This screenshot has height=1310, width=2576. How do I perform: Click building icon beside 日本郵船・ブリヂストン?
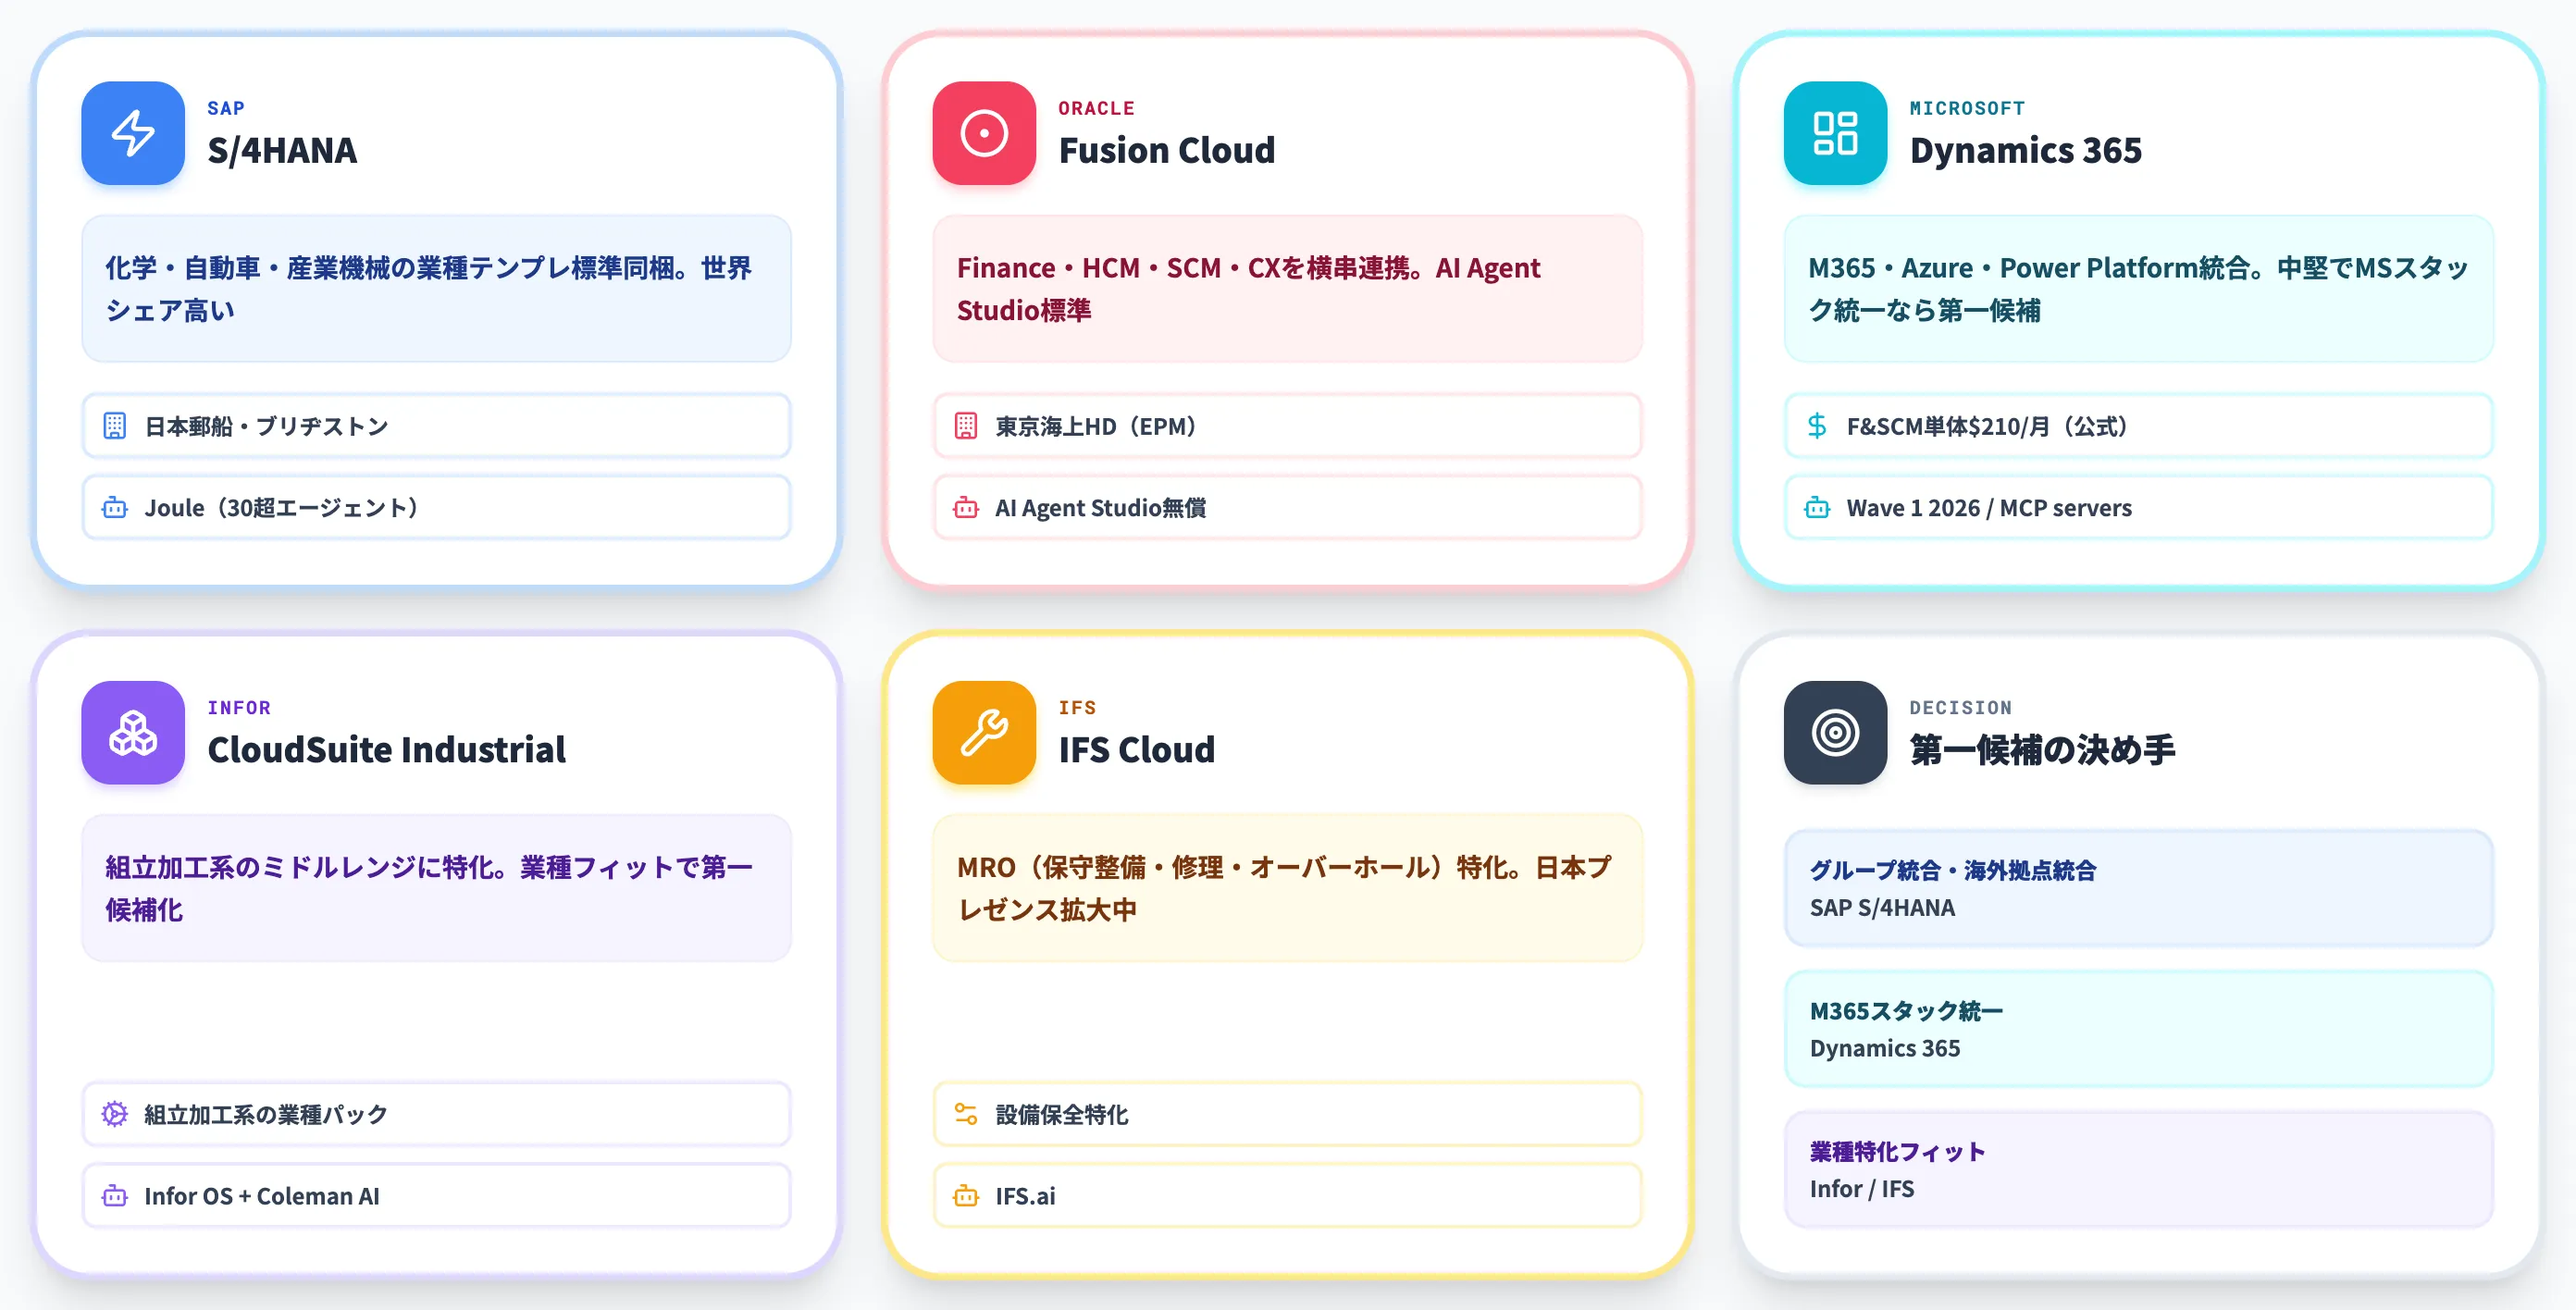[x=115, y=426]
